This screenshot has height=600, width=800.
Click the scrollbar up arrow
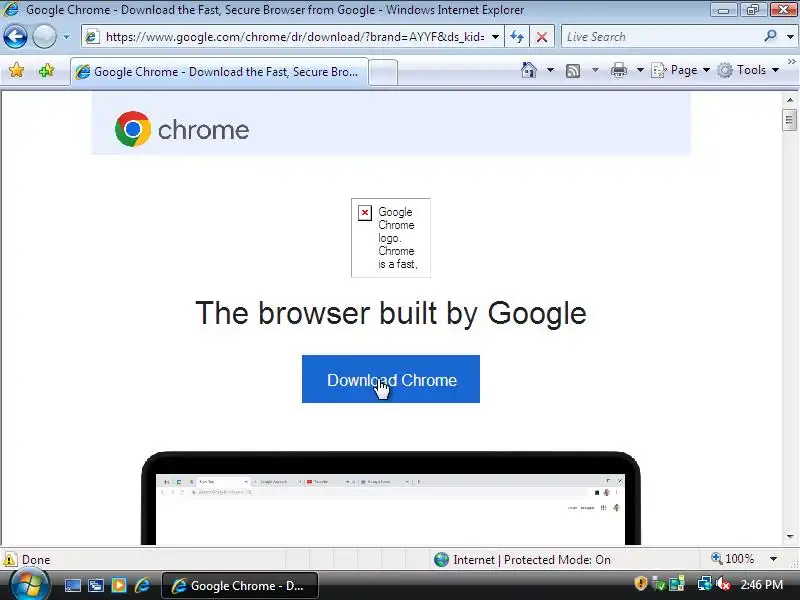(790, 100)
